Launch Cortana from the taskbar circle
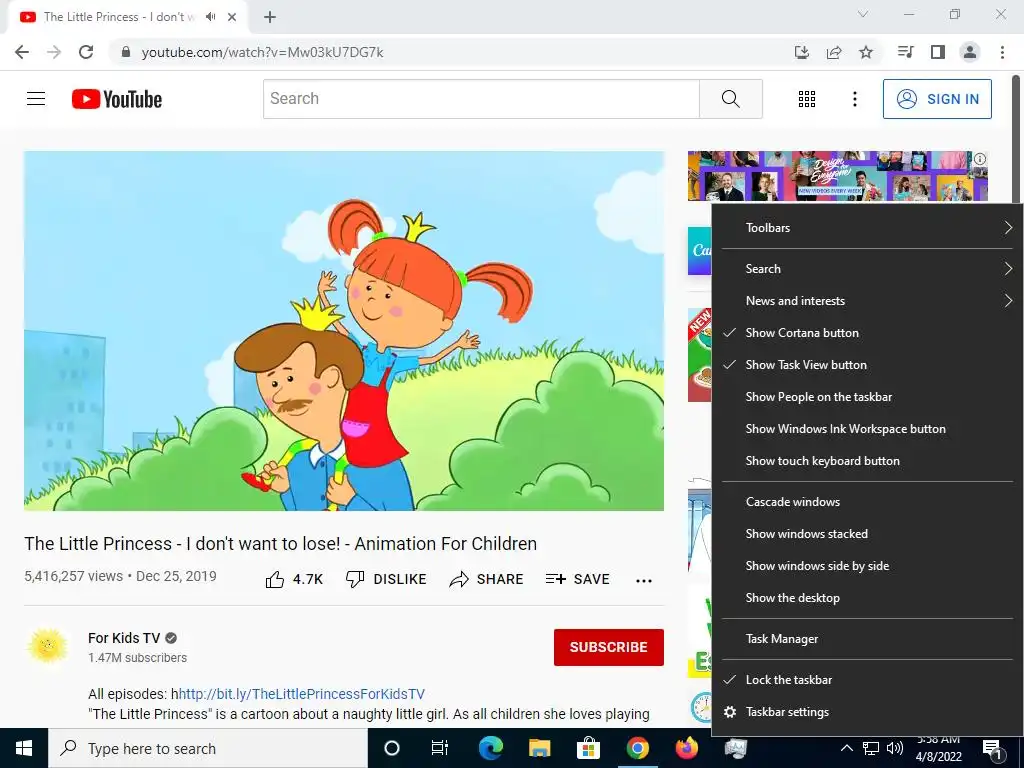The height and width of the screenshot is (768, 1024). pos(391,748)
